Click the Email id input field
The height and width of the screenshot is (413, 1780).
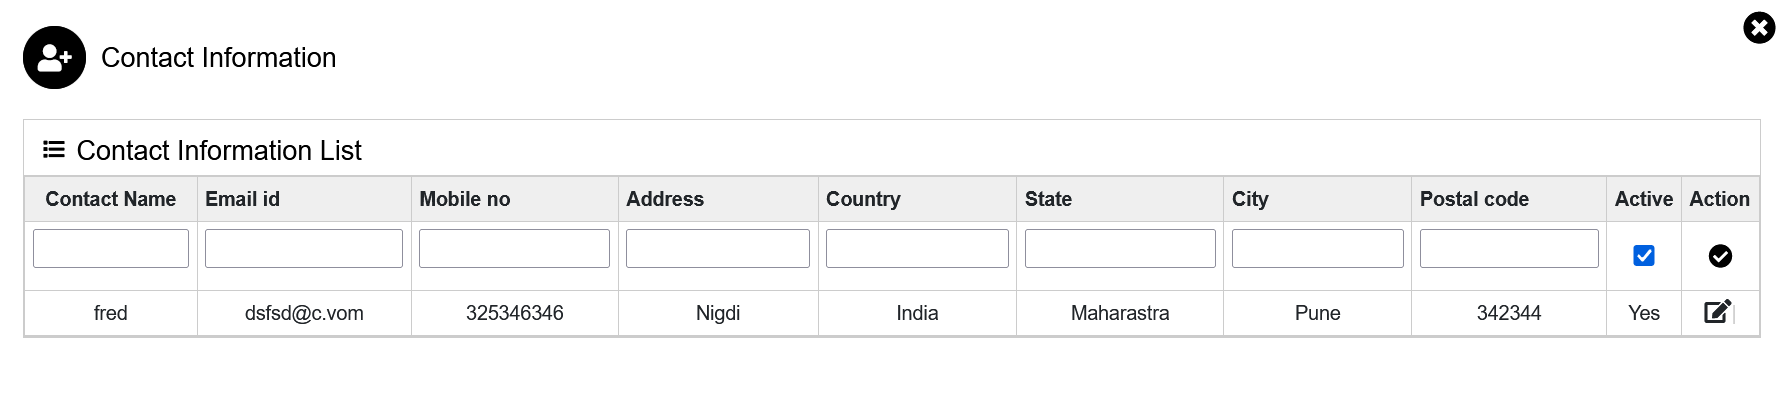pos(304,248)
